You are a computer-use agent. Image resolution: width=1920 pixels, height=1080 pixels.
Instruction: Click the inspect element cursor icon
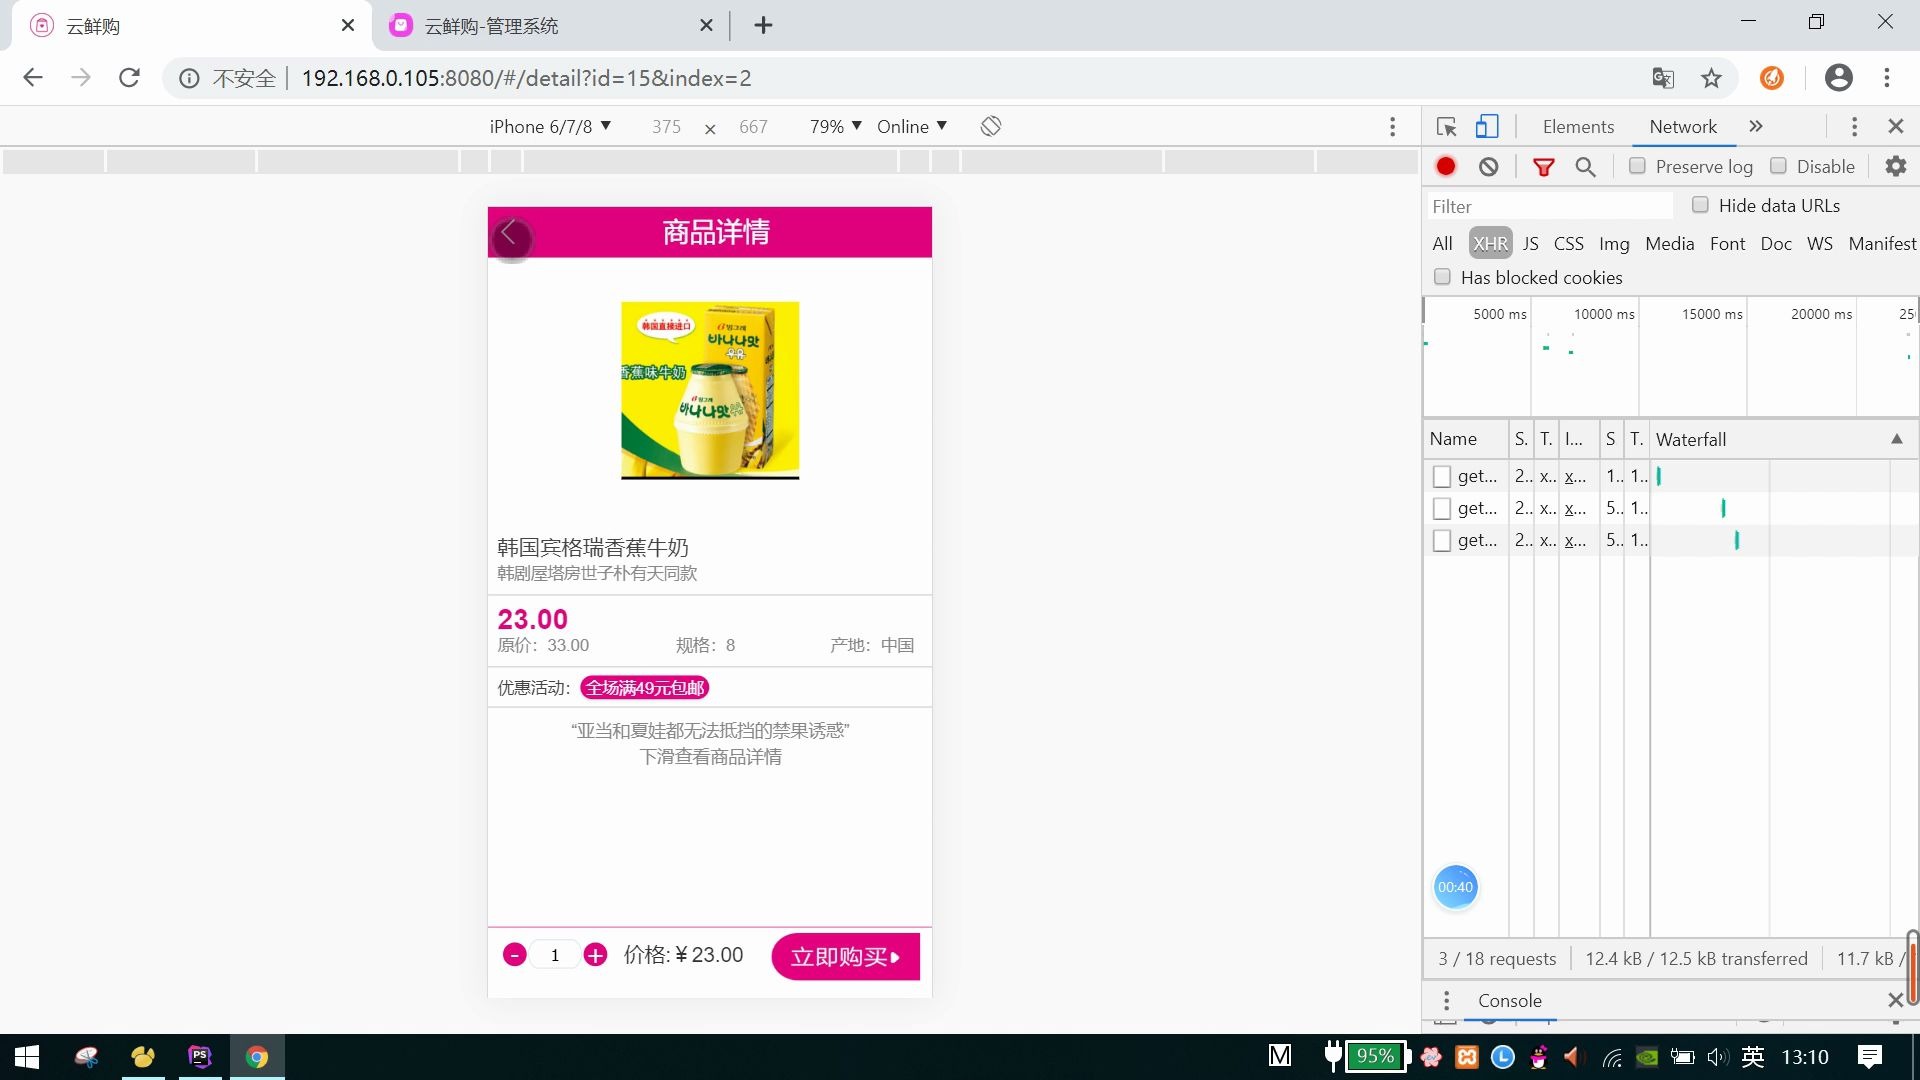point(1447,125)
